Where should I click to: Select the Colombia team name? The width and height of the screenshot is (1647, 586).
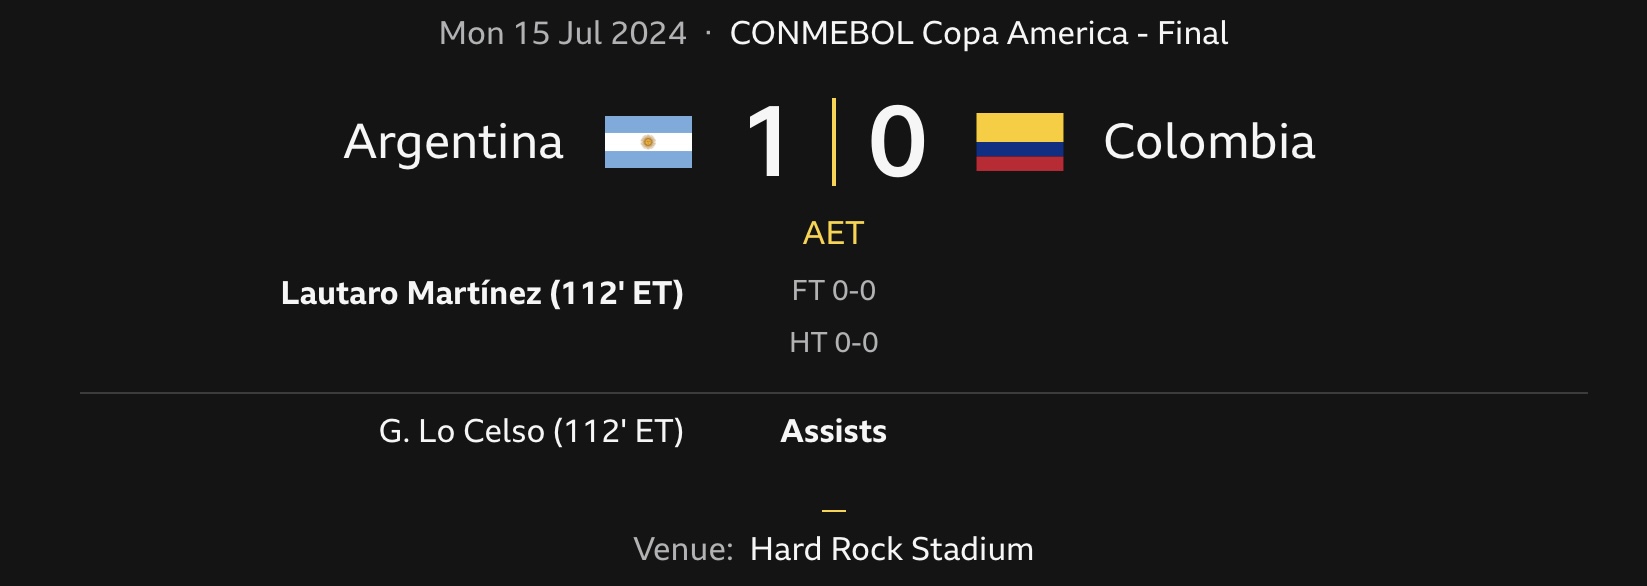[x=1208, y=142]
